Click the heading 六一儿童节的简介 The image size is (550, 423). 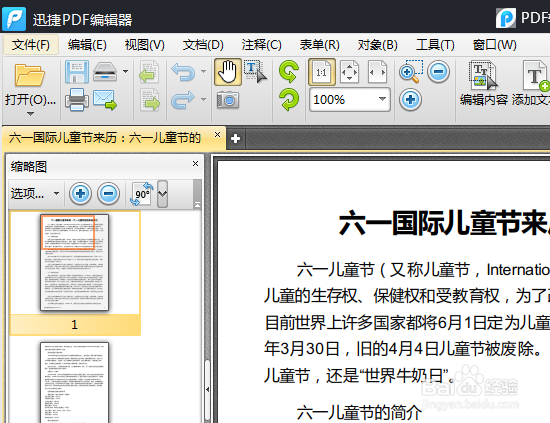coord(359,412)
